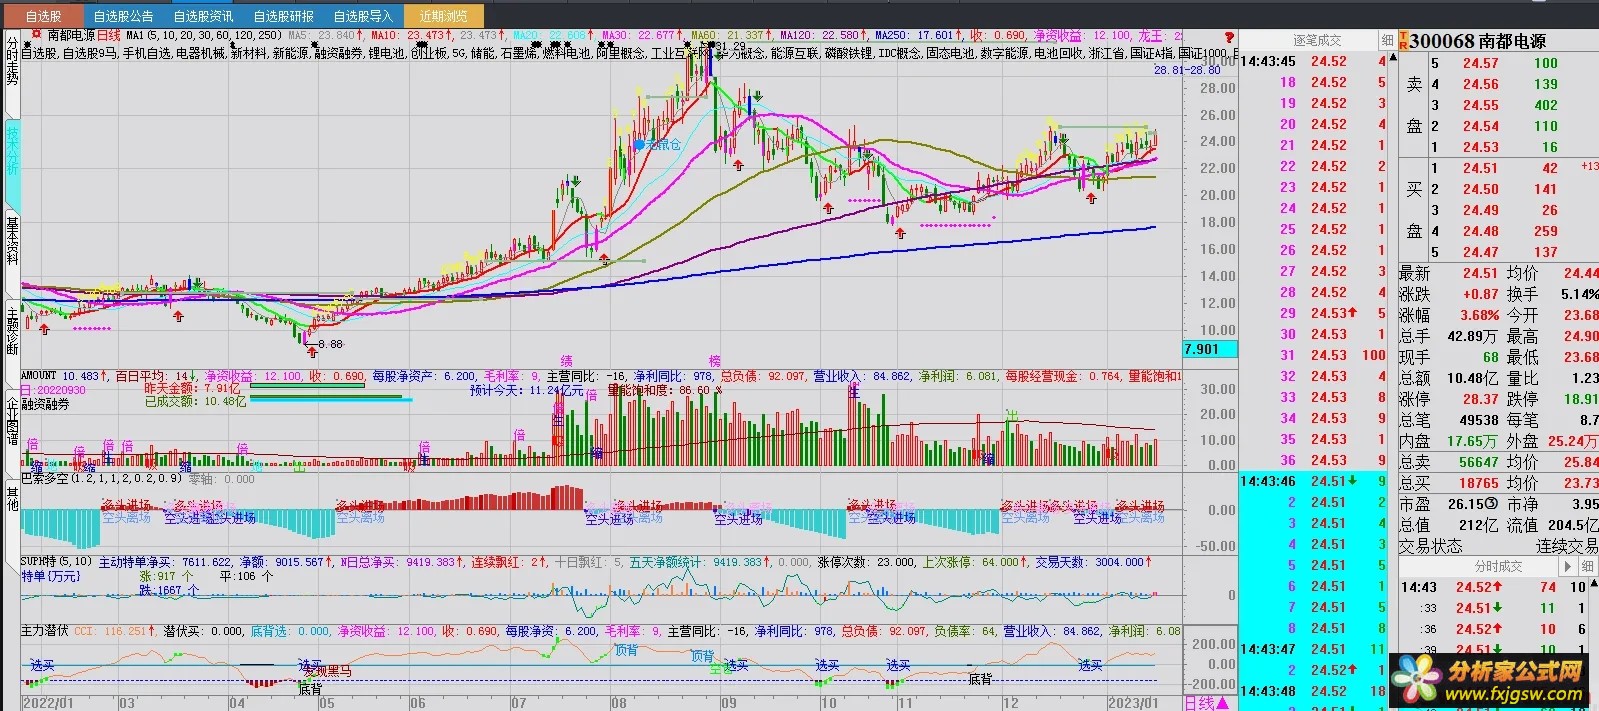Click sell level 3 price 24.55

[x=1480, y=104]
